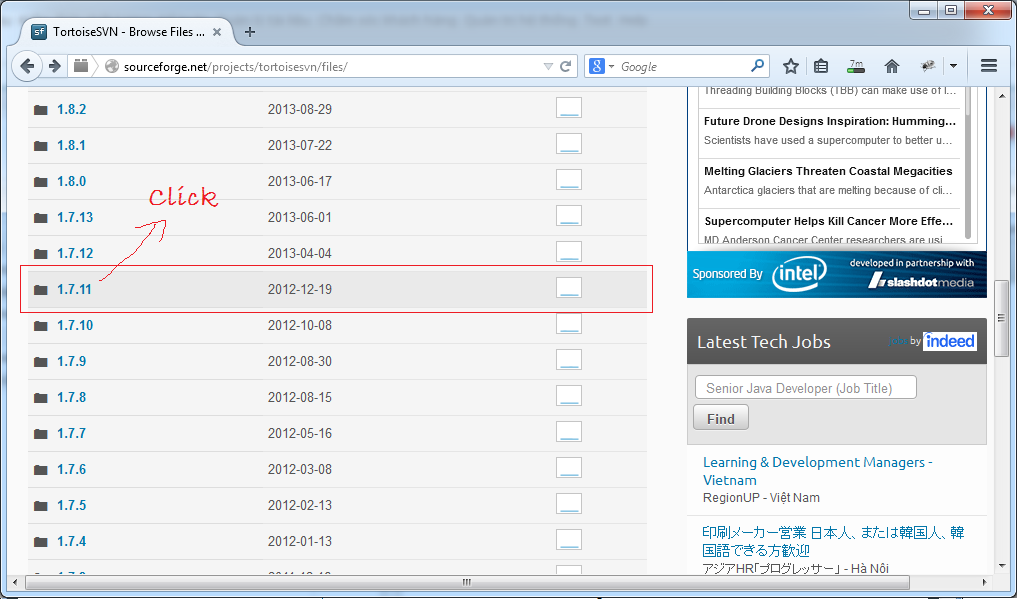Viewport: 1017px width, 599px height.
Task: Expand the URL history dropdown arrow
Action: click(x=548, y=66)
